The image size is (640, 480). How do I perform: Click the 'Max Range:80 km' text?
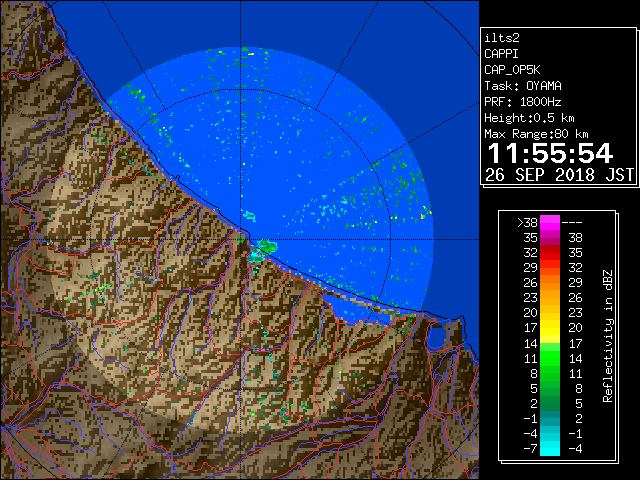pyautogui.click(x=536, y=134)
